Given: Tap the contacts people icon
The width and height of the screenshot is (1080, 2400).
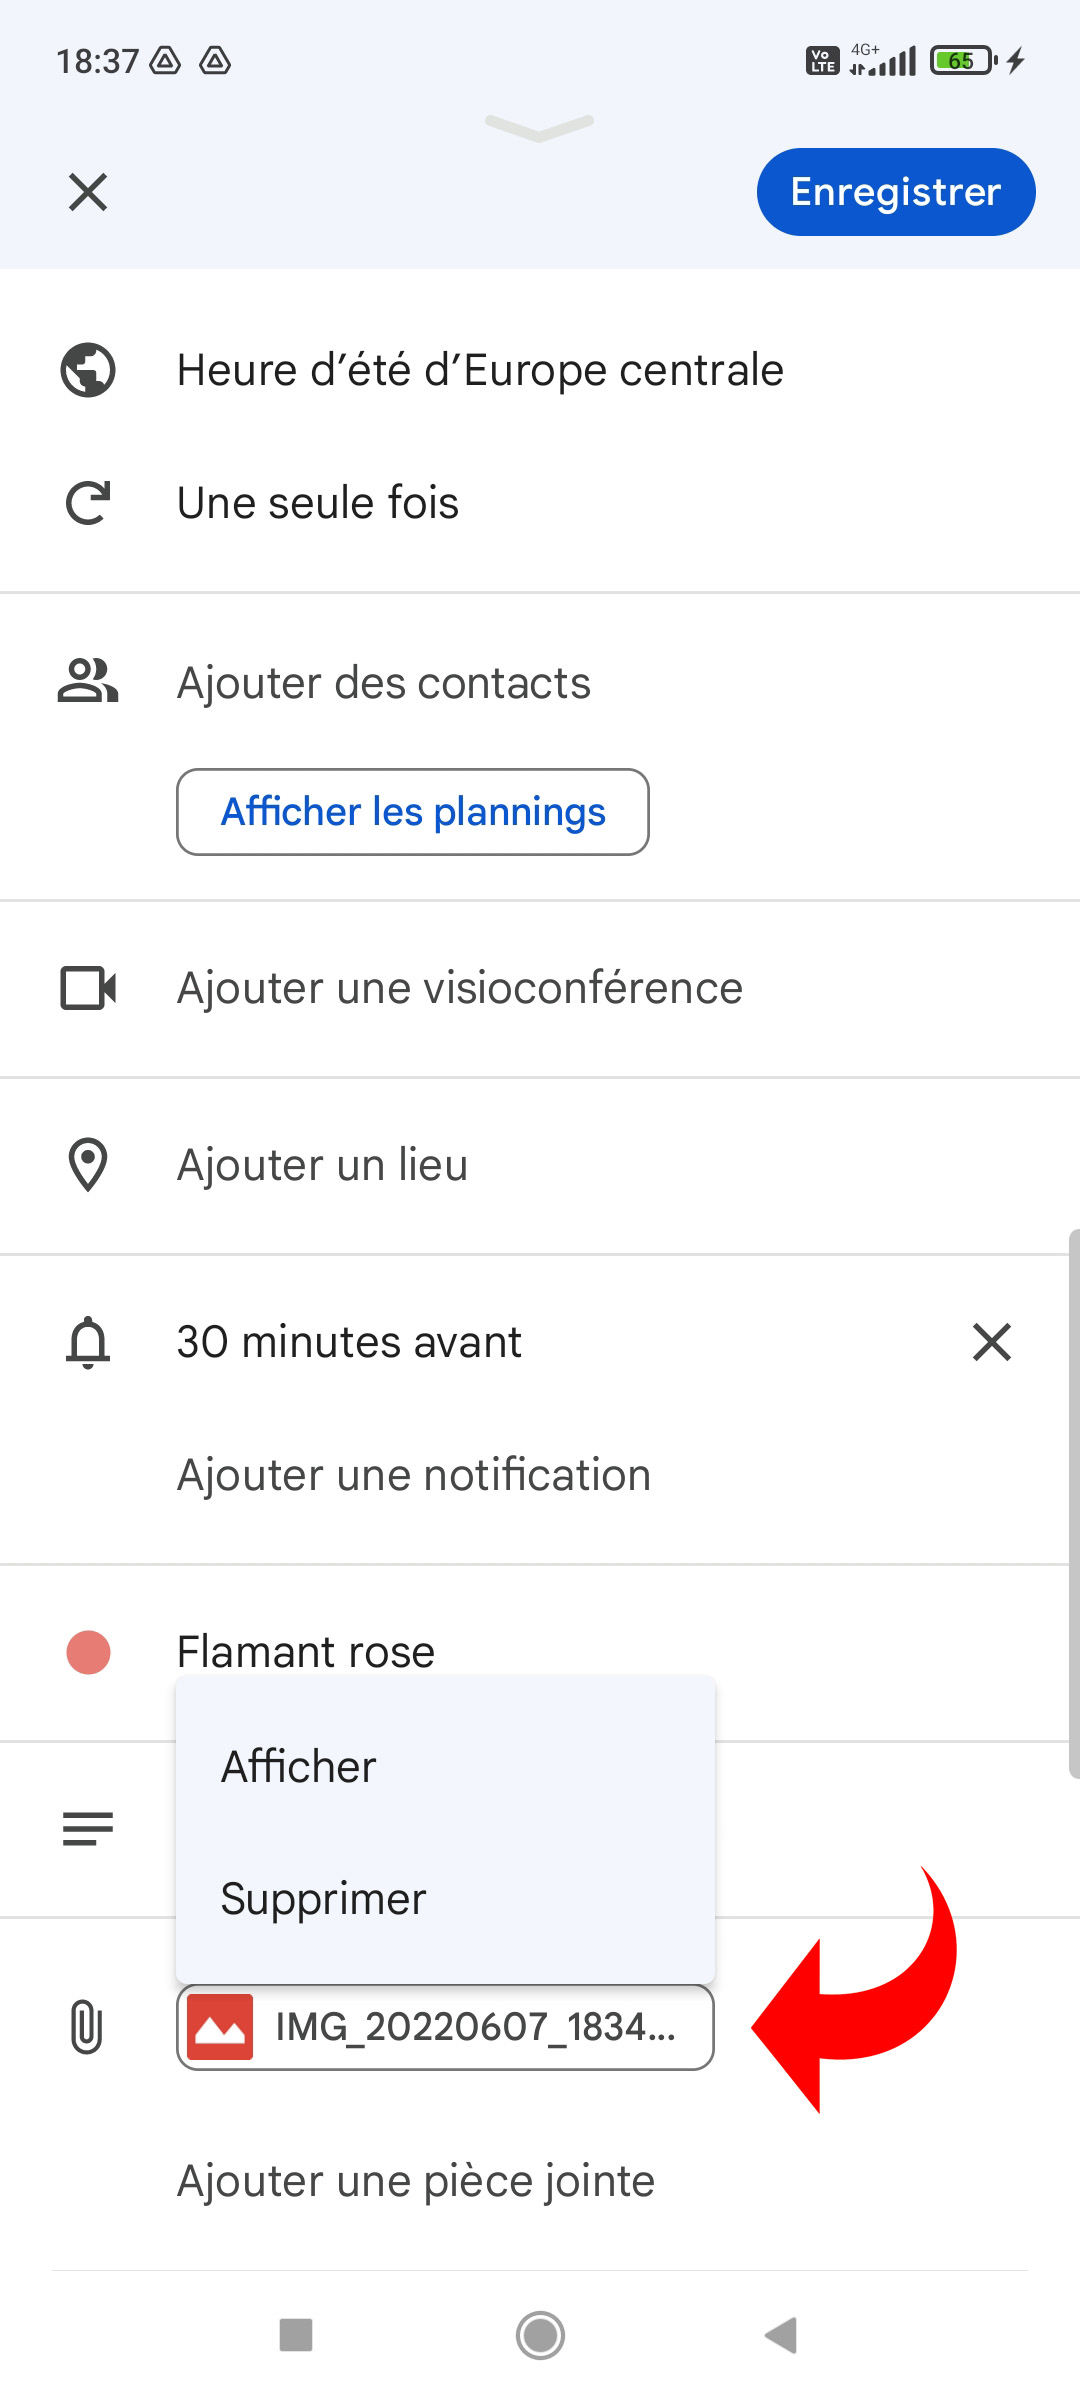Looking at the screenshot, I should pyautogui.click(x=88, y=682).
